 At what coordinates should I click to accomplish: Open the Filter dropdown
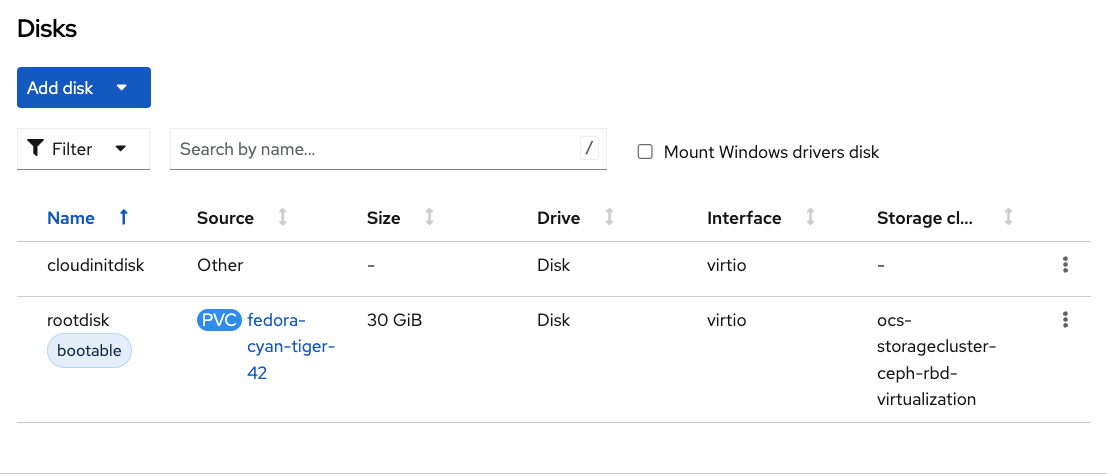pyautogui.click(x=83, y=149)
